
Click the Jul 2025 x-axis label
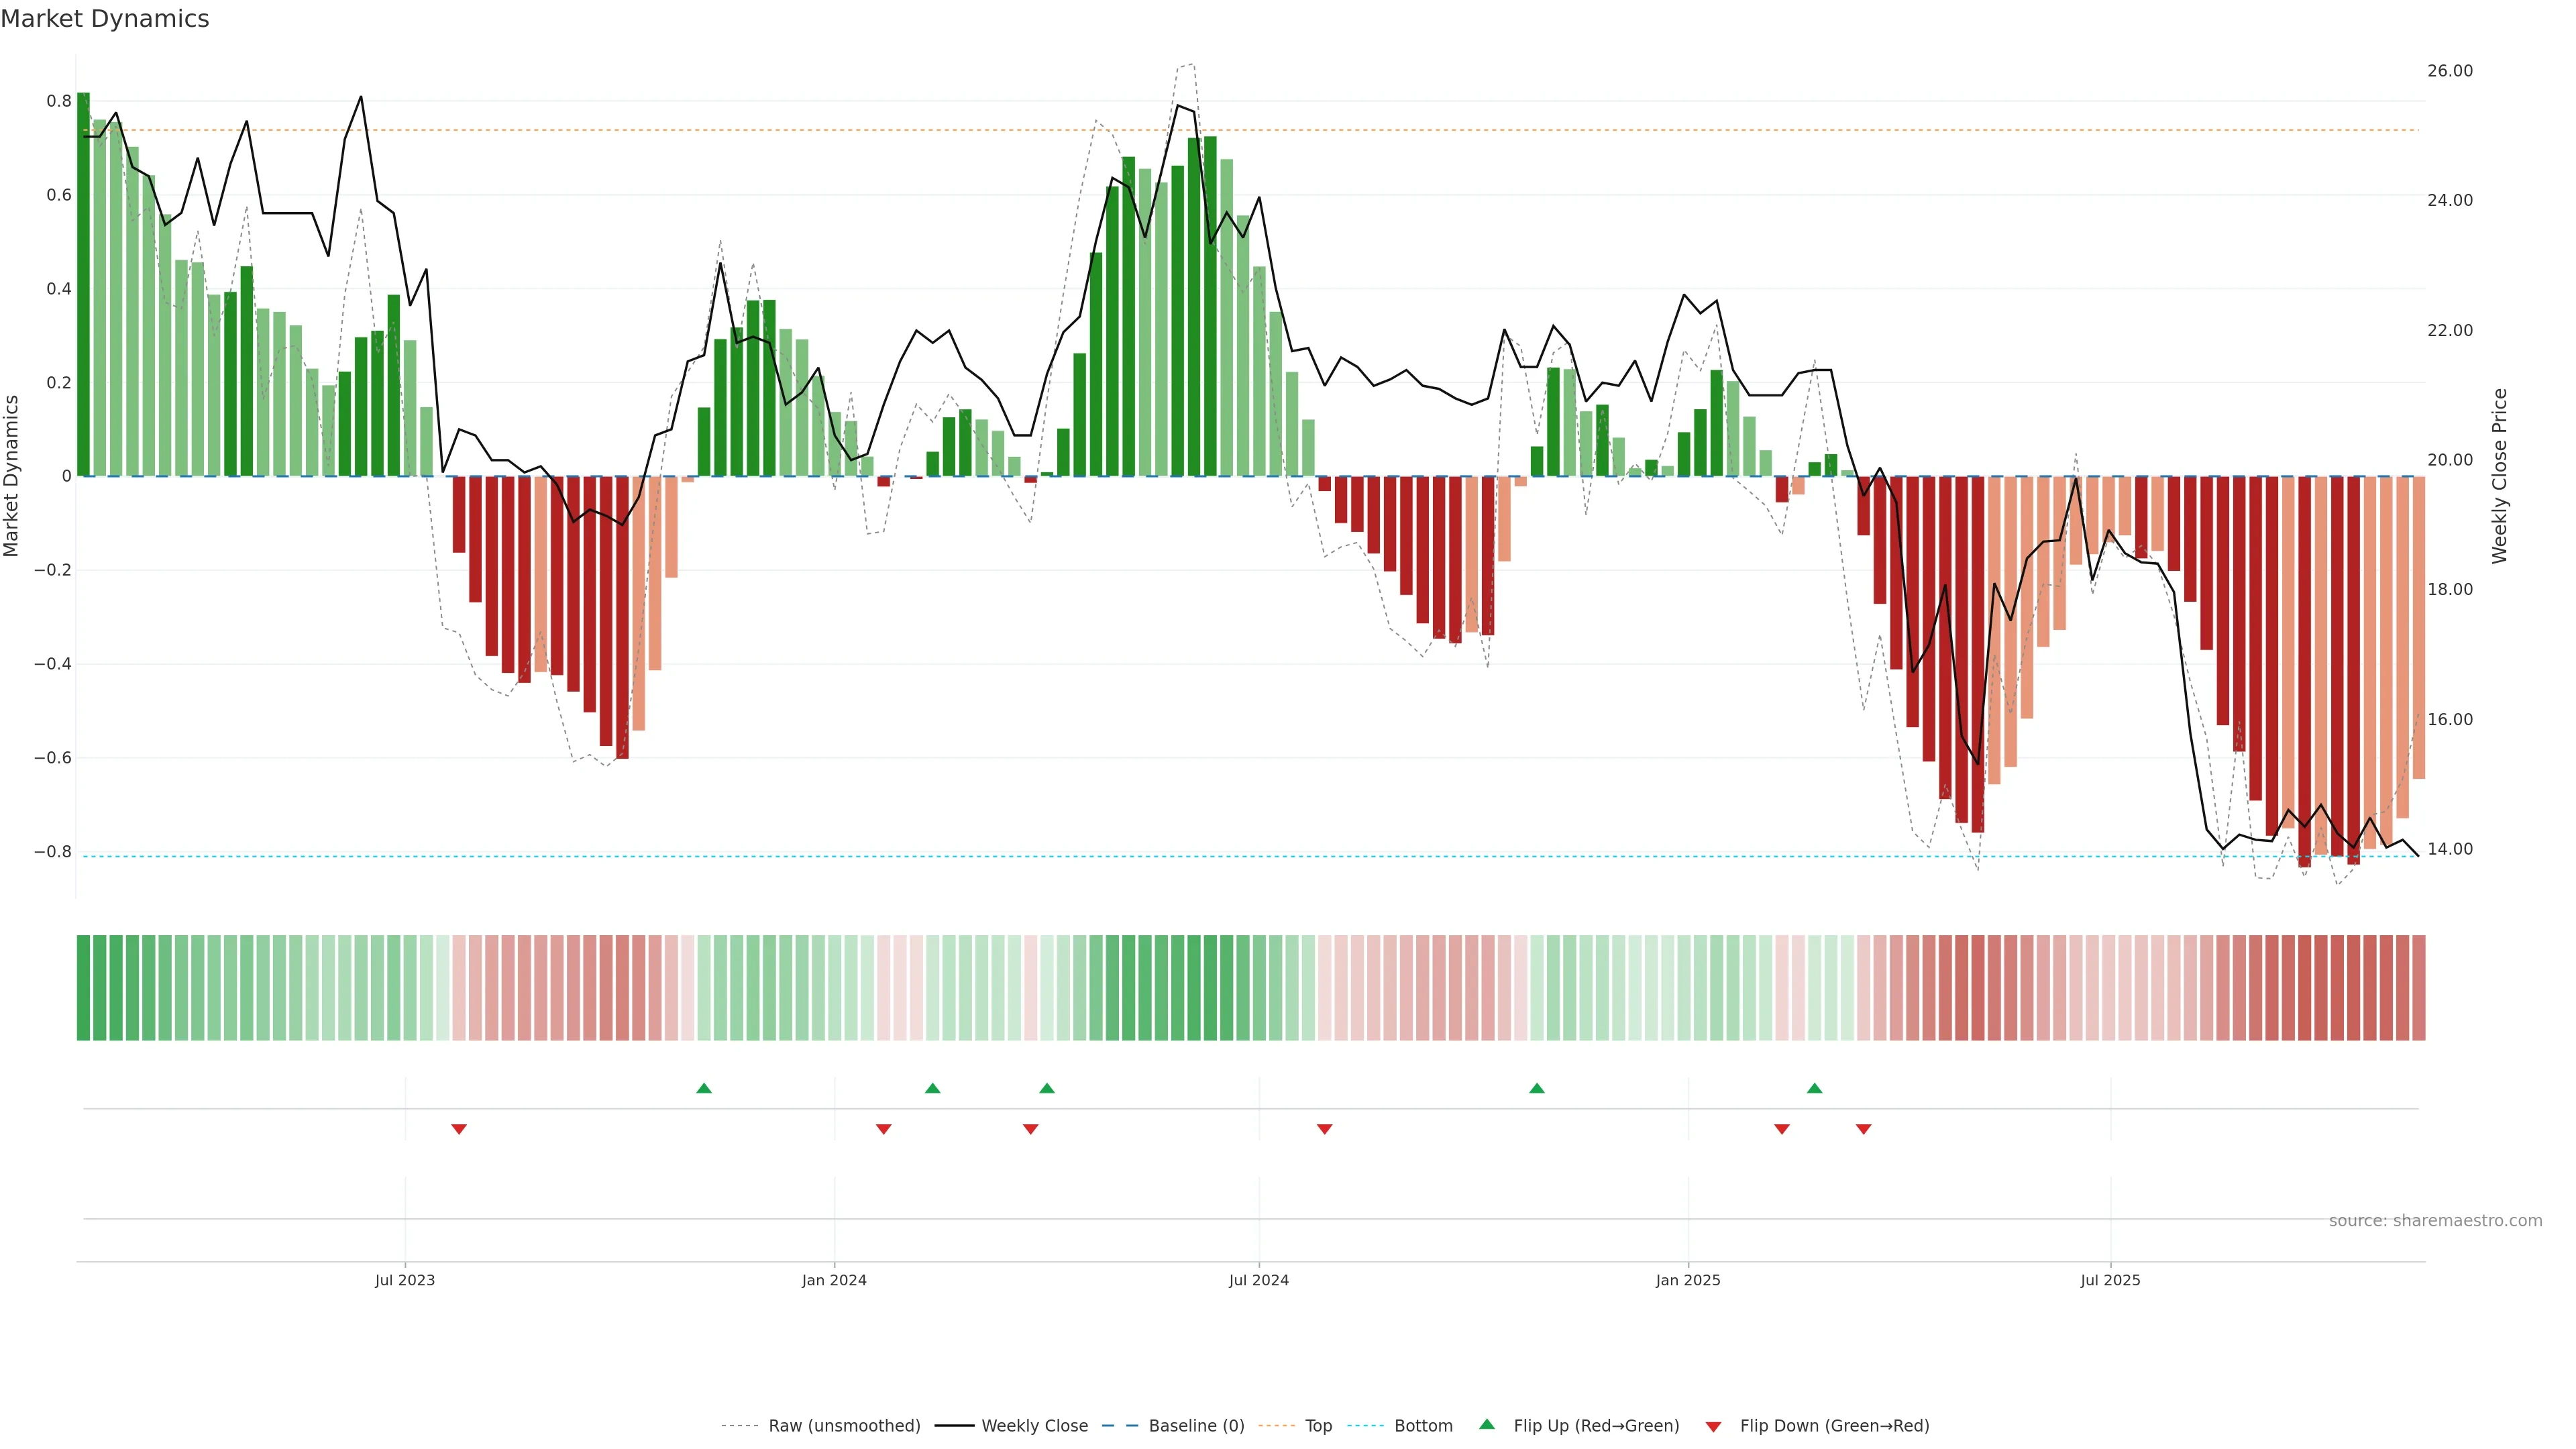click(x=2110, y=1280)
